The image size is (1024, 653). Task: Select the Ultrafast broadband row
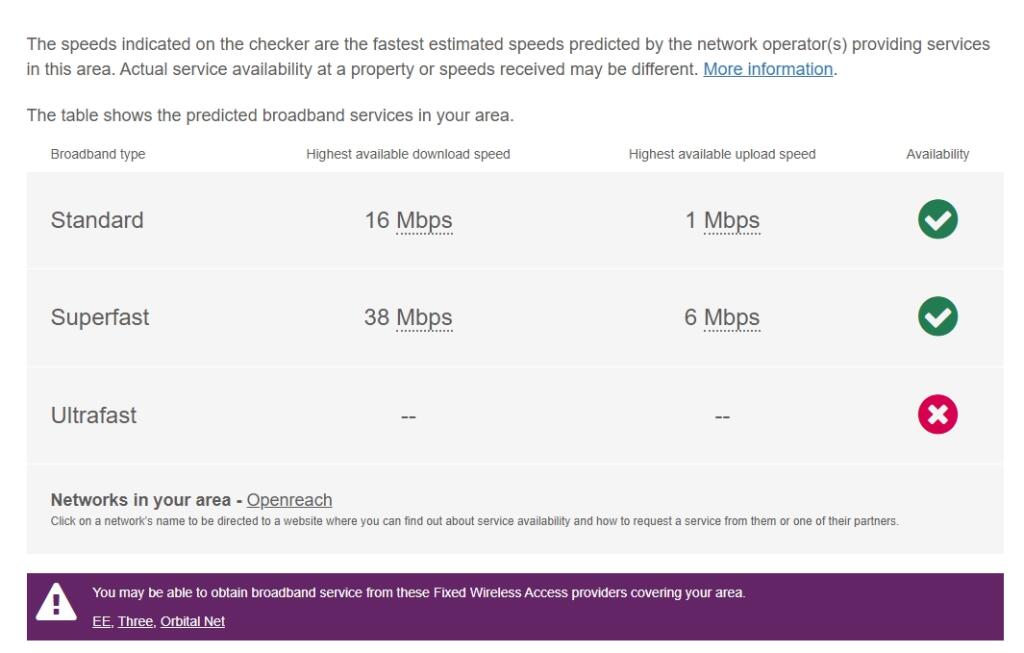click(92, 413)
